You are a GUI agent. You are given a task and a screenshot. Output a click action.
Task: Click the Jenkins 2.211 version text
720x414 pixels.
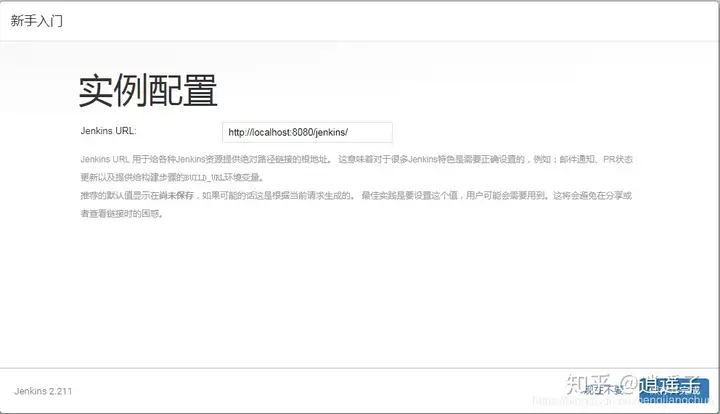[43, 391]
